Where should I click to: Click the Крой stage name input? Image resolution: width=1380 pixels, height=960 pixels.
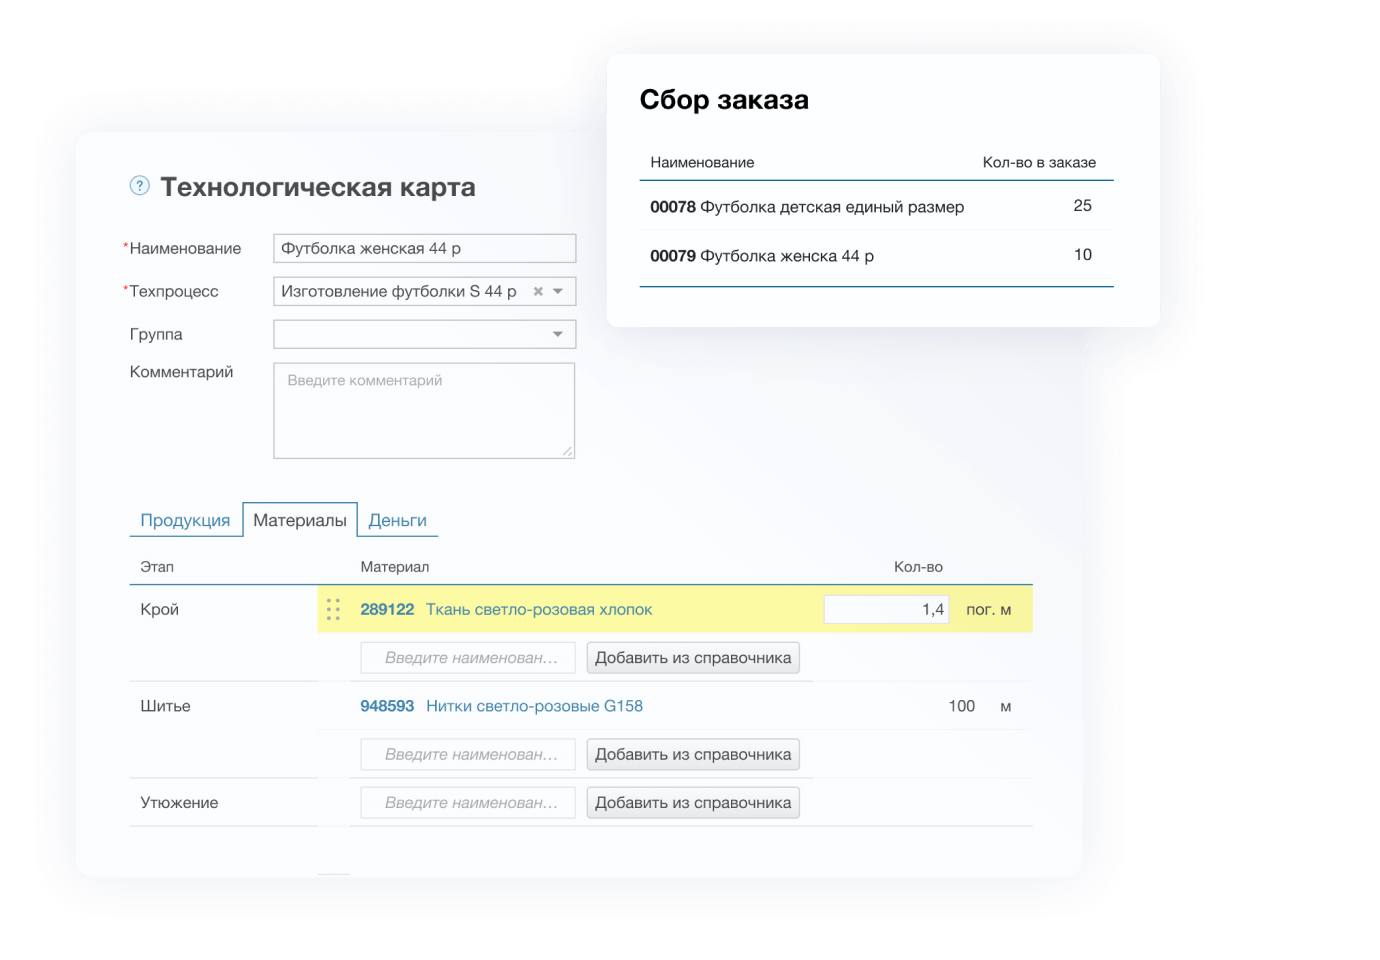pyautogui.click(x=468, y=658)
